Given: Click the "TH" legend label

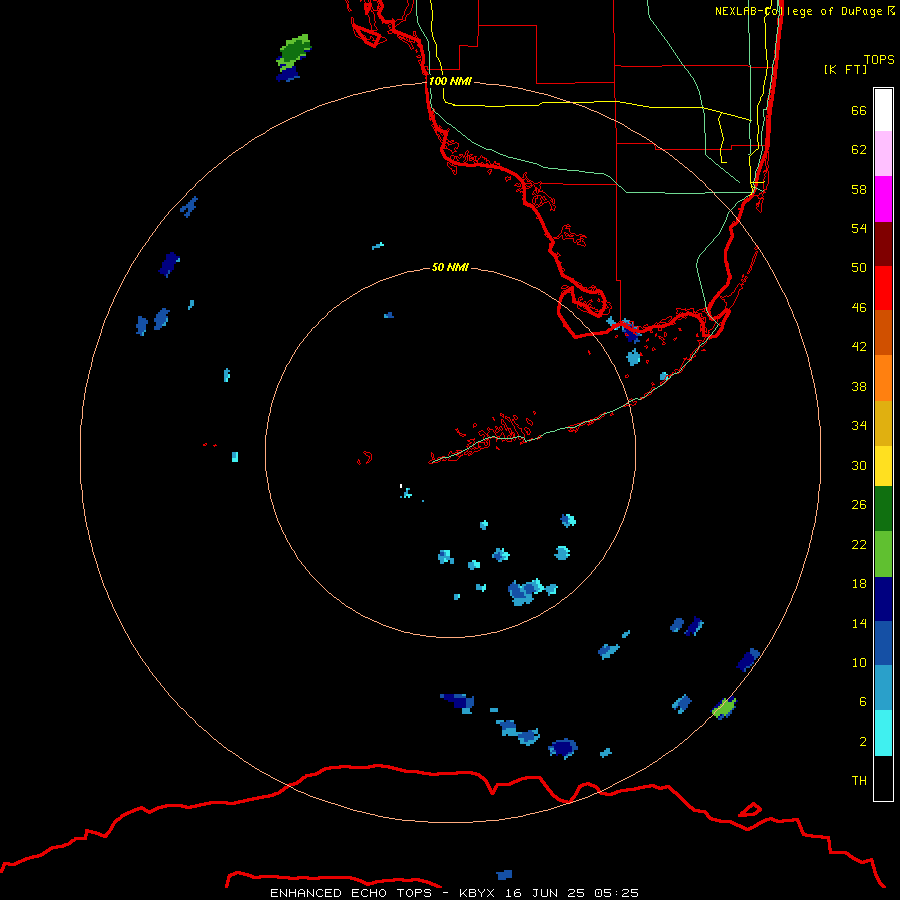Looking at the screenshot, I should click(x=859, y=781).
